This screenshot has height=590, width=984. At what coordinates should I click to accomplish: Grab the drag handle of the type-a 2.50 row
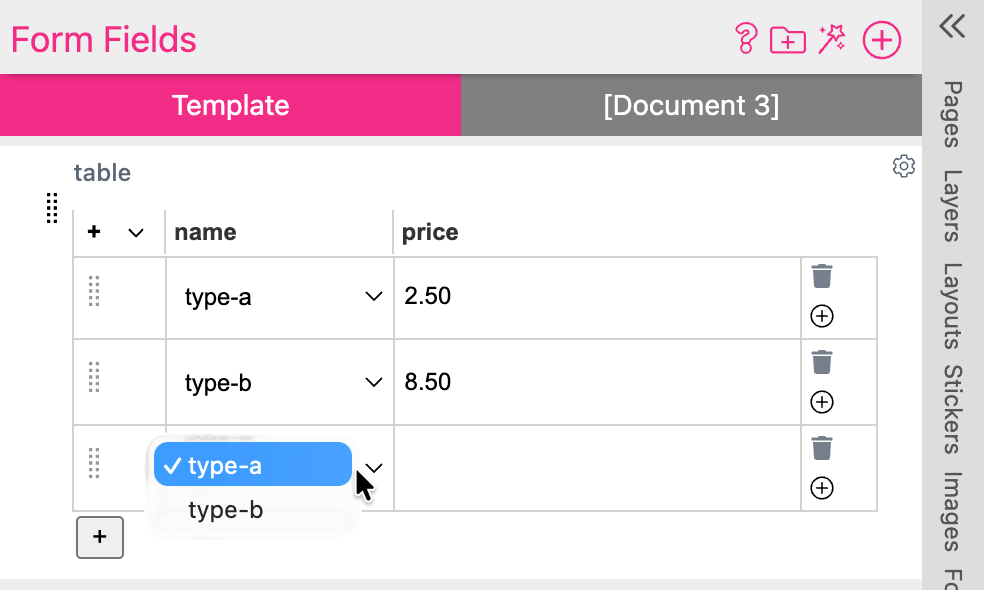tap(94, 291)
